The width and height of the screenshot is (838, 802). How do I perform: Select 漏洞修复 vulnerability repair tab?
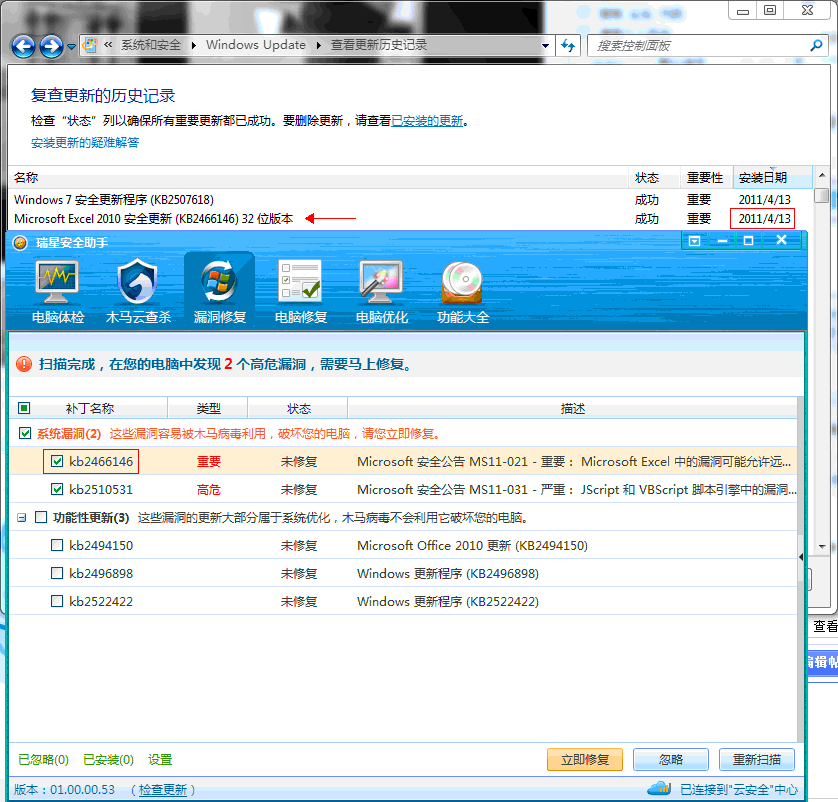[220, 292]
